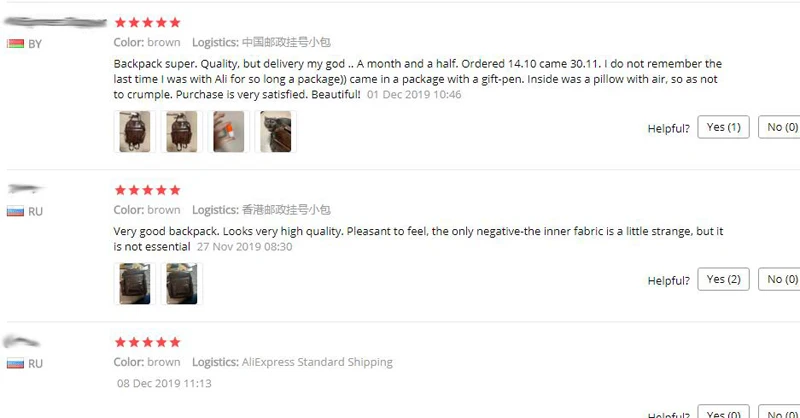This screenshot has width=800, height=418.
Task: Click the star rating of the second review
Action: 147,190
